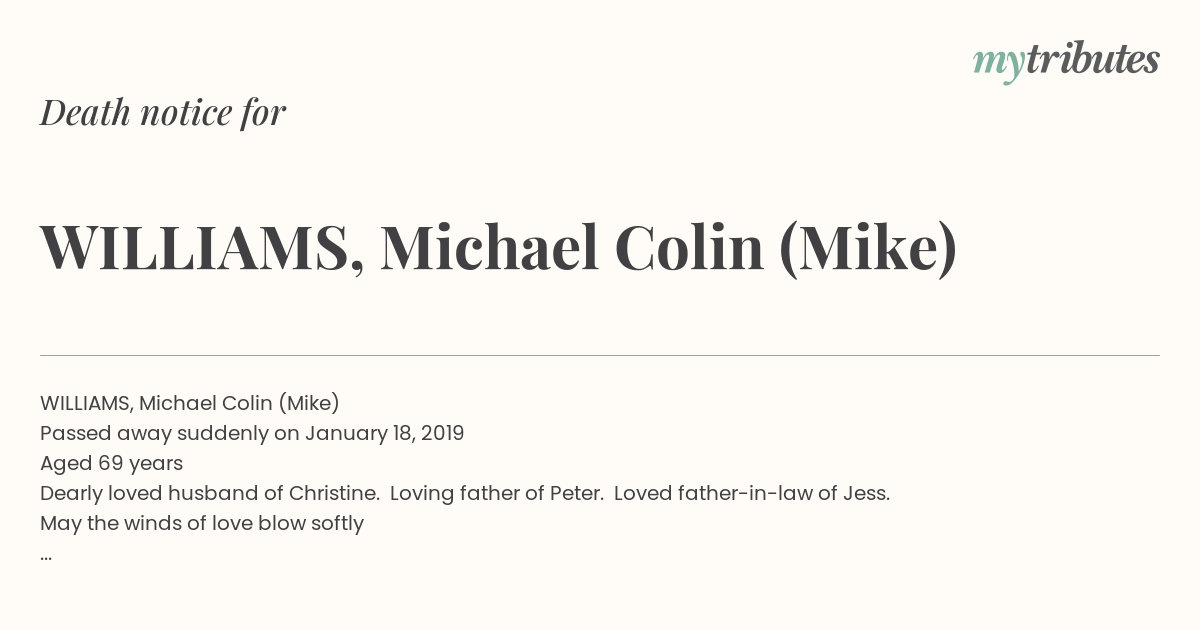
Task: Expand the truncated text ellipsis
Action: tap(46, 555)
